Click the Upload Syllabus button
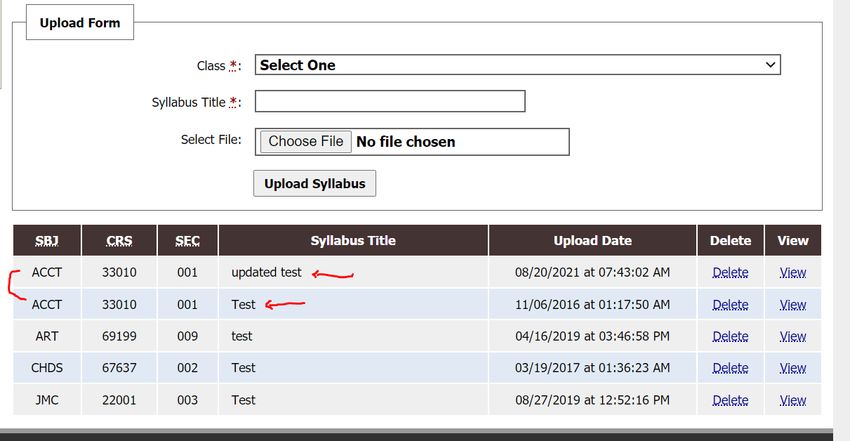 click(x=314, y=184)
